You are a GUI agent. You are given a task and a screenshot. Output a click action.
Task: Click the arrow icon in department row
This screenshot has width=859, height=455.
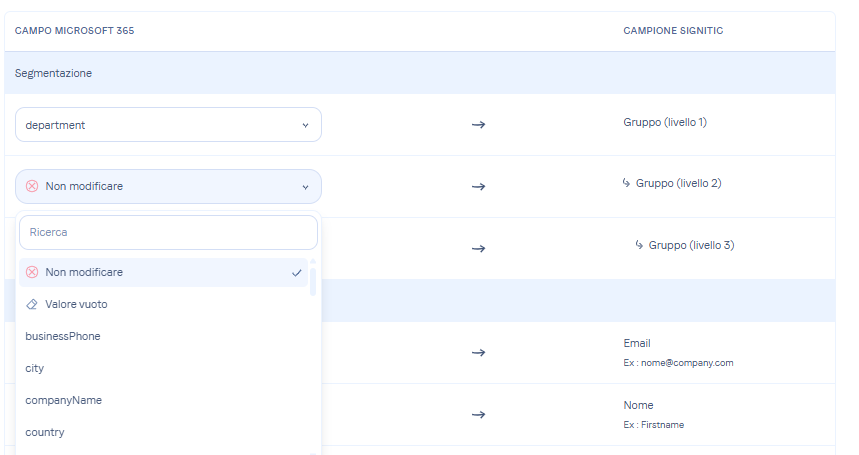point(478,125)
